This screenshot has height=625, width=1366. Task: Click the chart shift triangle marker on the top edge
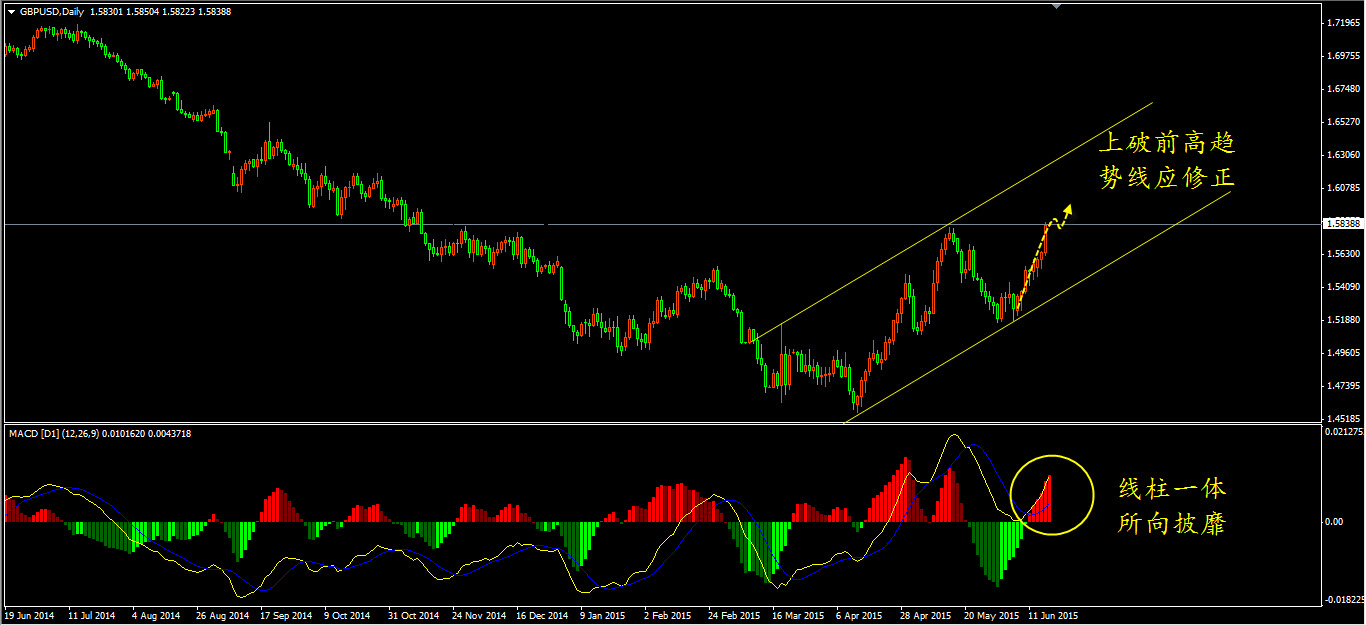tap(1058, 6)
